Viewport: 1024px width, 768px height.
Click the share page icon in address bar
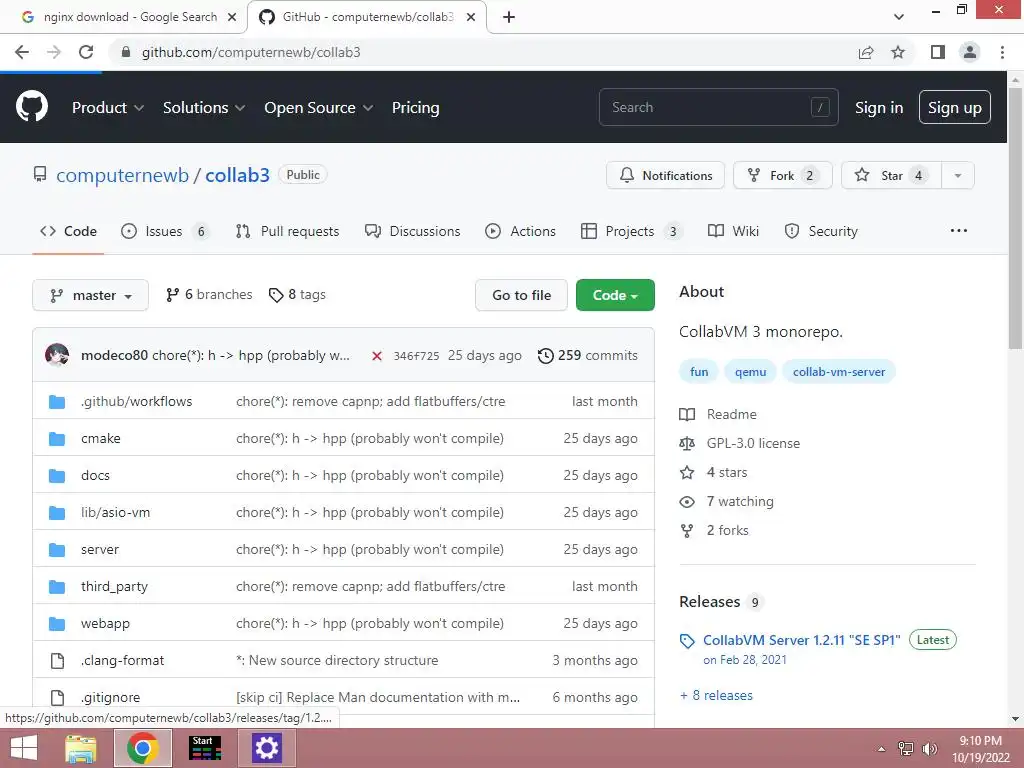[x=866, y=52]
